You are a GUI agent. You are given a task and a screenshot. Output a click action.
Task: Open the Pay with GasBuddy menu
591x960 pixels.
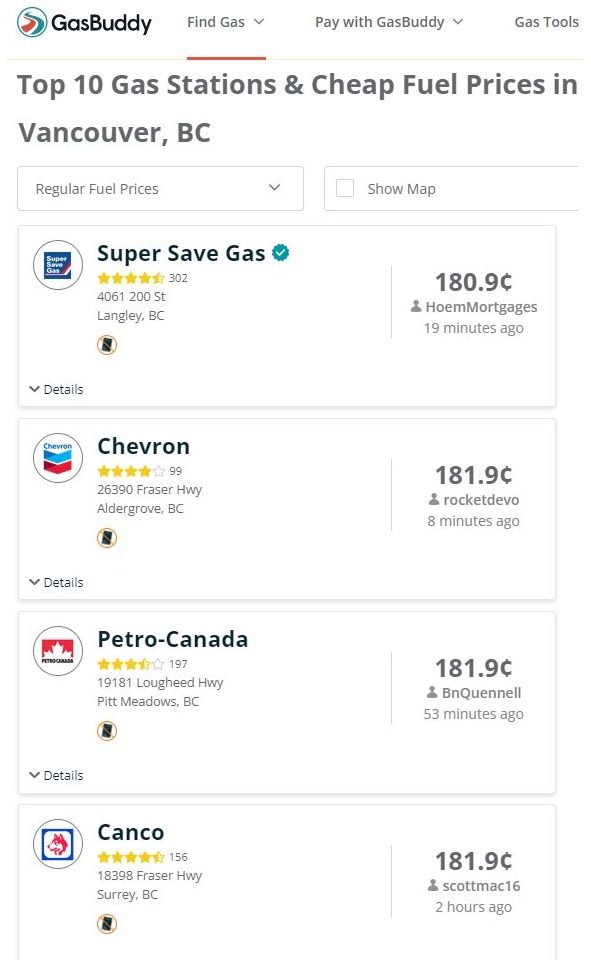[x=389, y=22]
